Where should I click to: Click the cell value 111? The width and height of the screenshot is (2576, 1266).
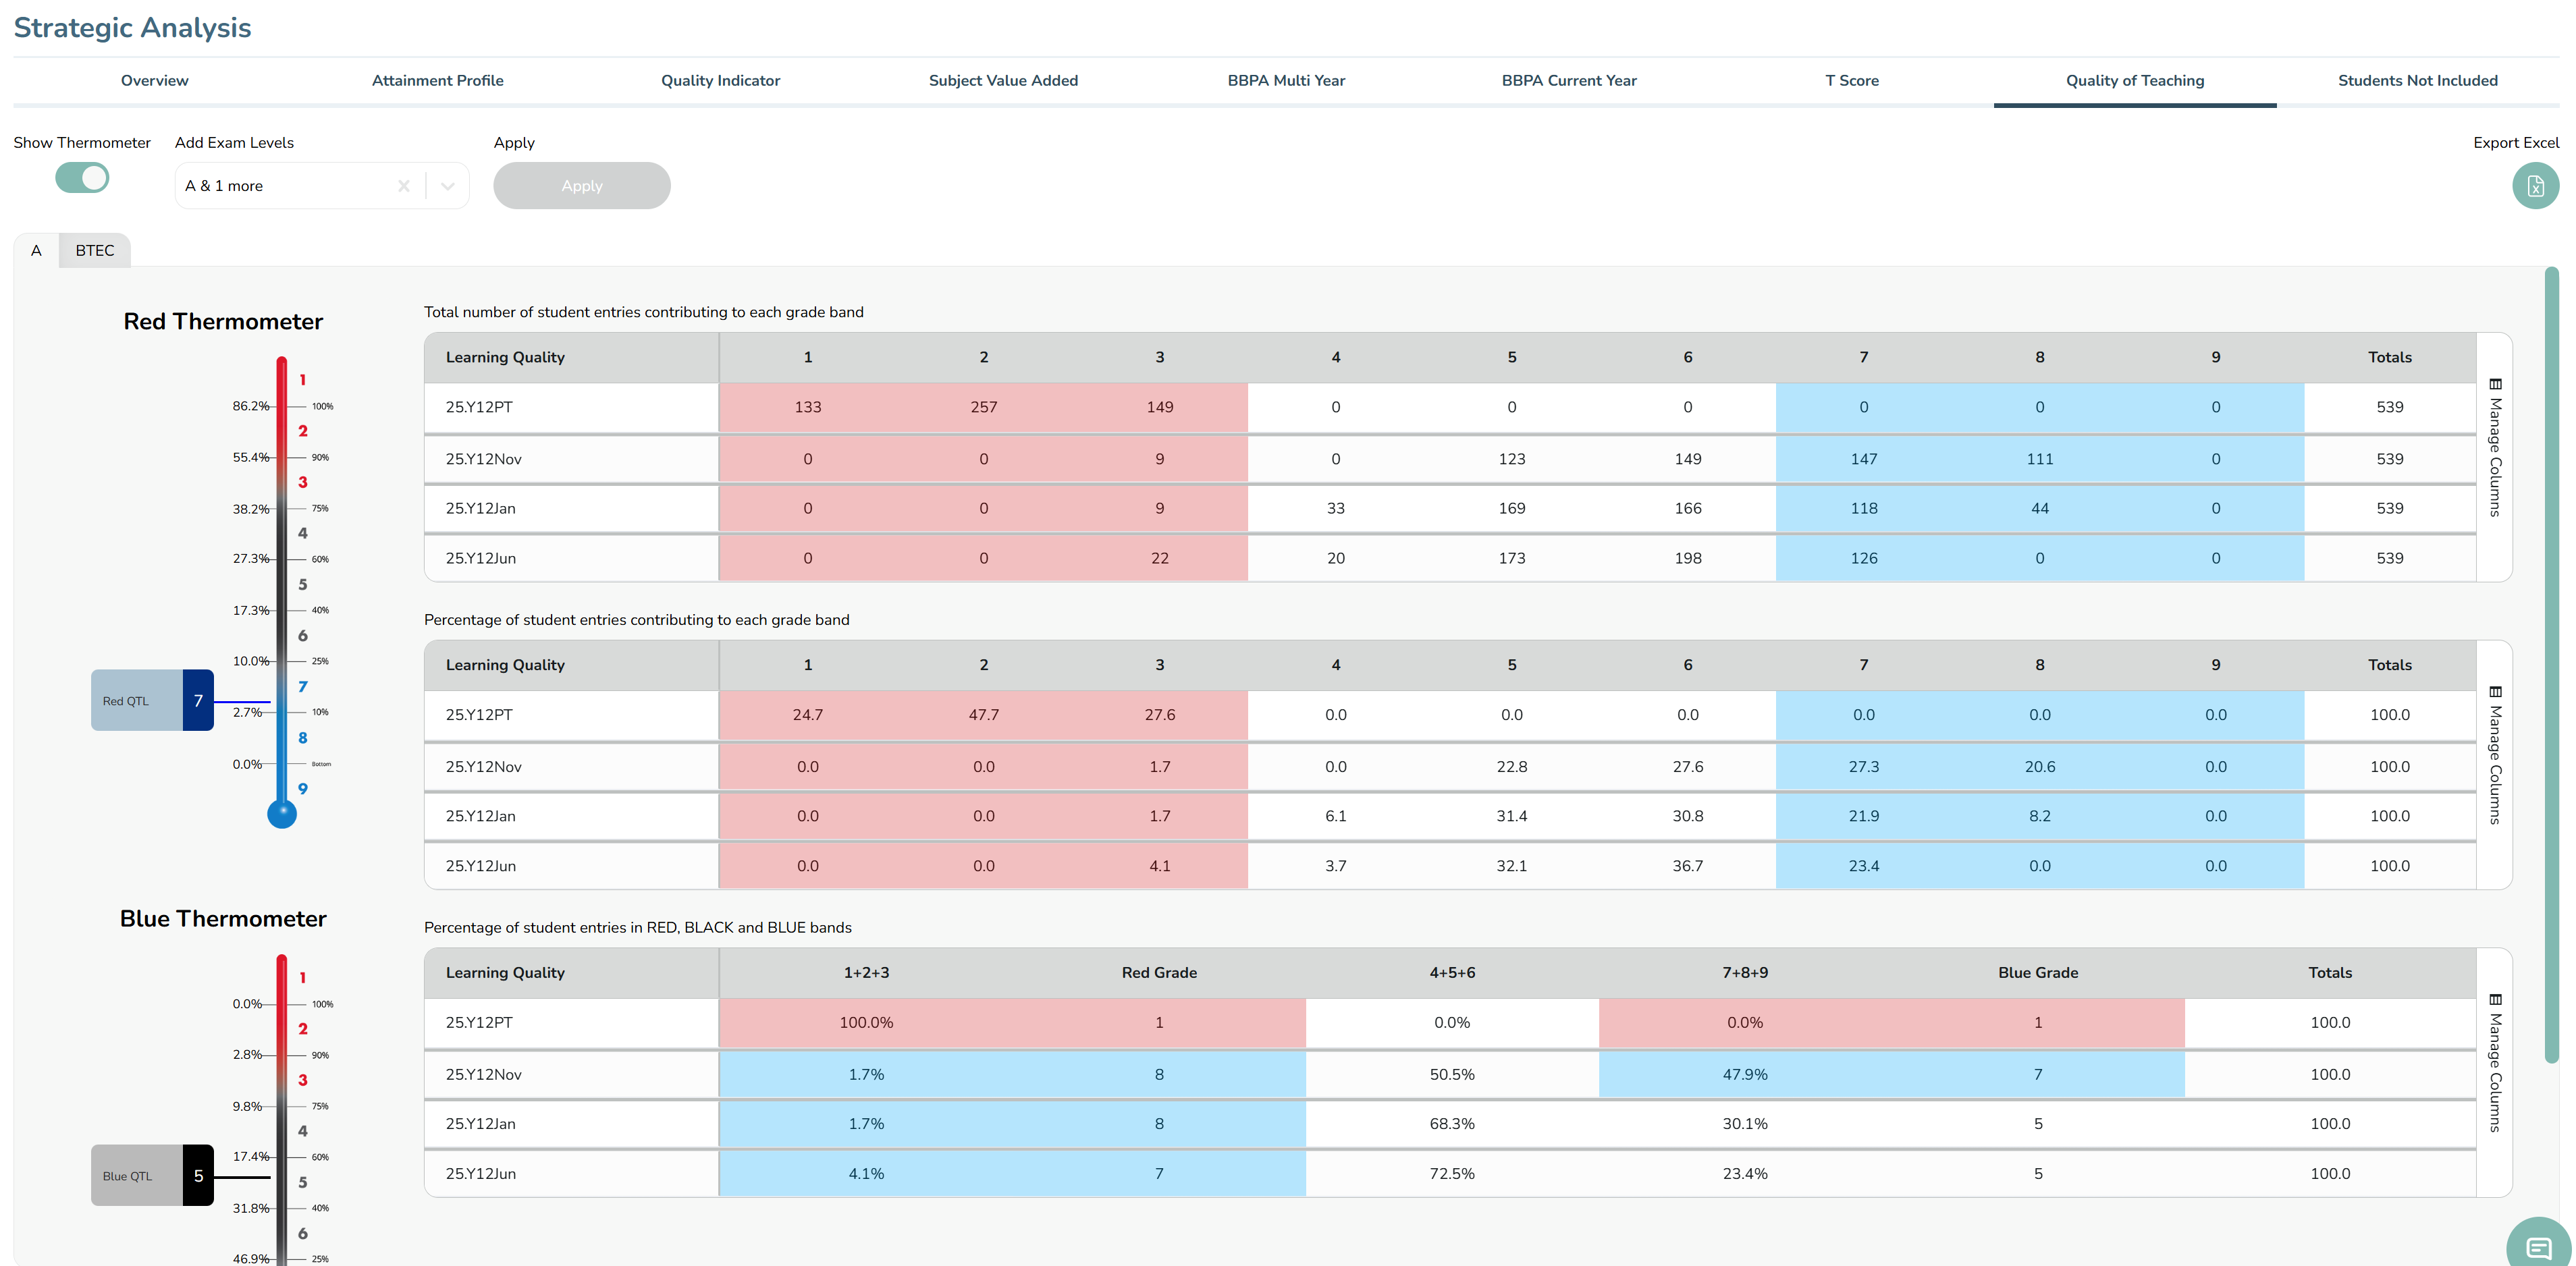click(2040, 459)
